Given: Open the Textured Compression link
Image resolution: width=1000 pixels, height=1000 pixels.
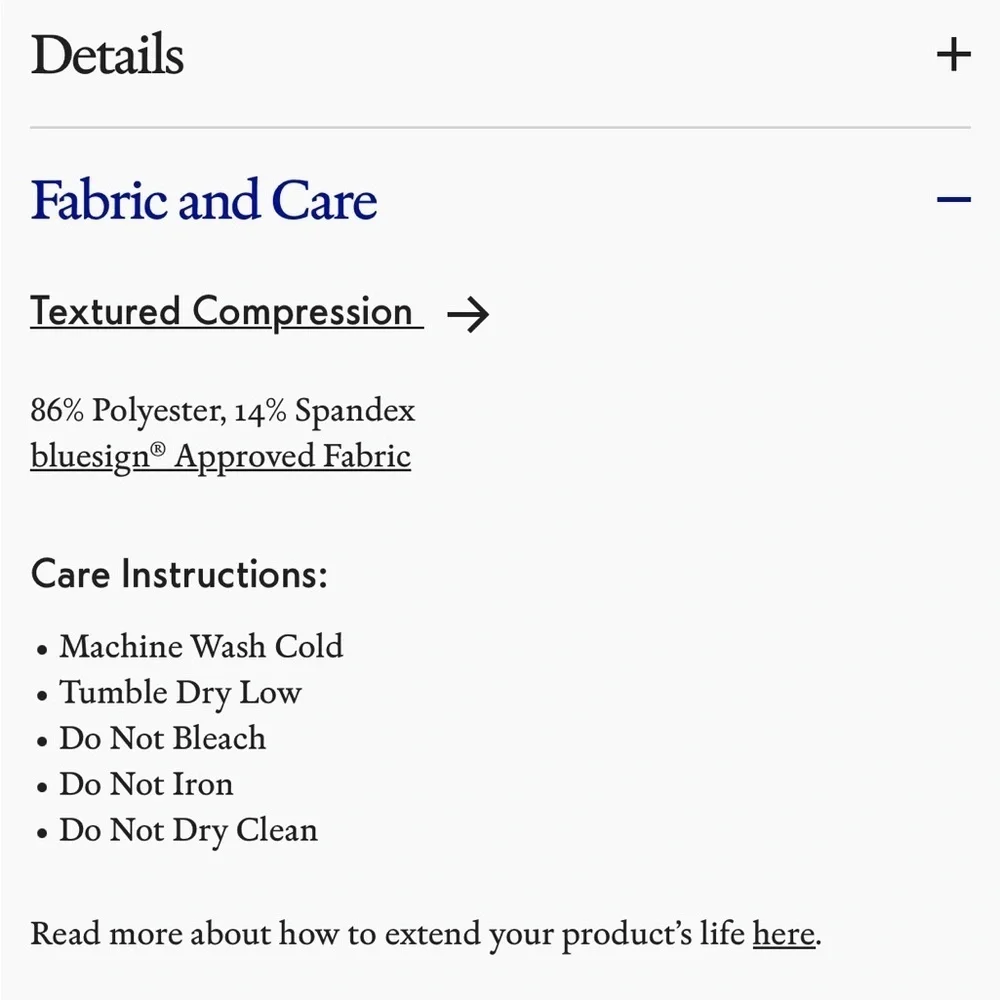Looking at the screenshot, I should [226, 312].
